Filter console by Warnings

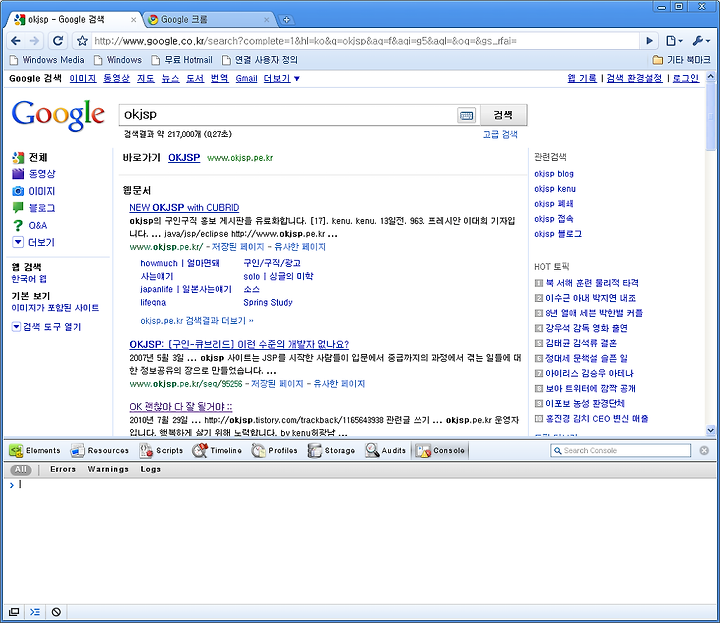pos(108,470)
